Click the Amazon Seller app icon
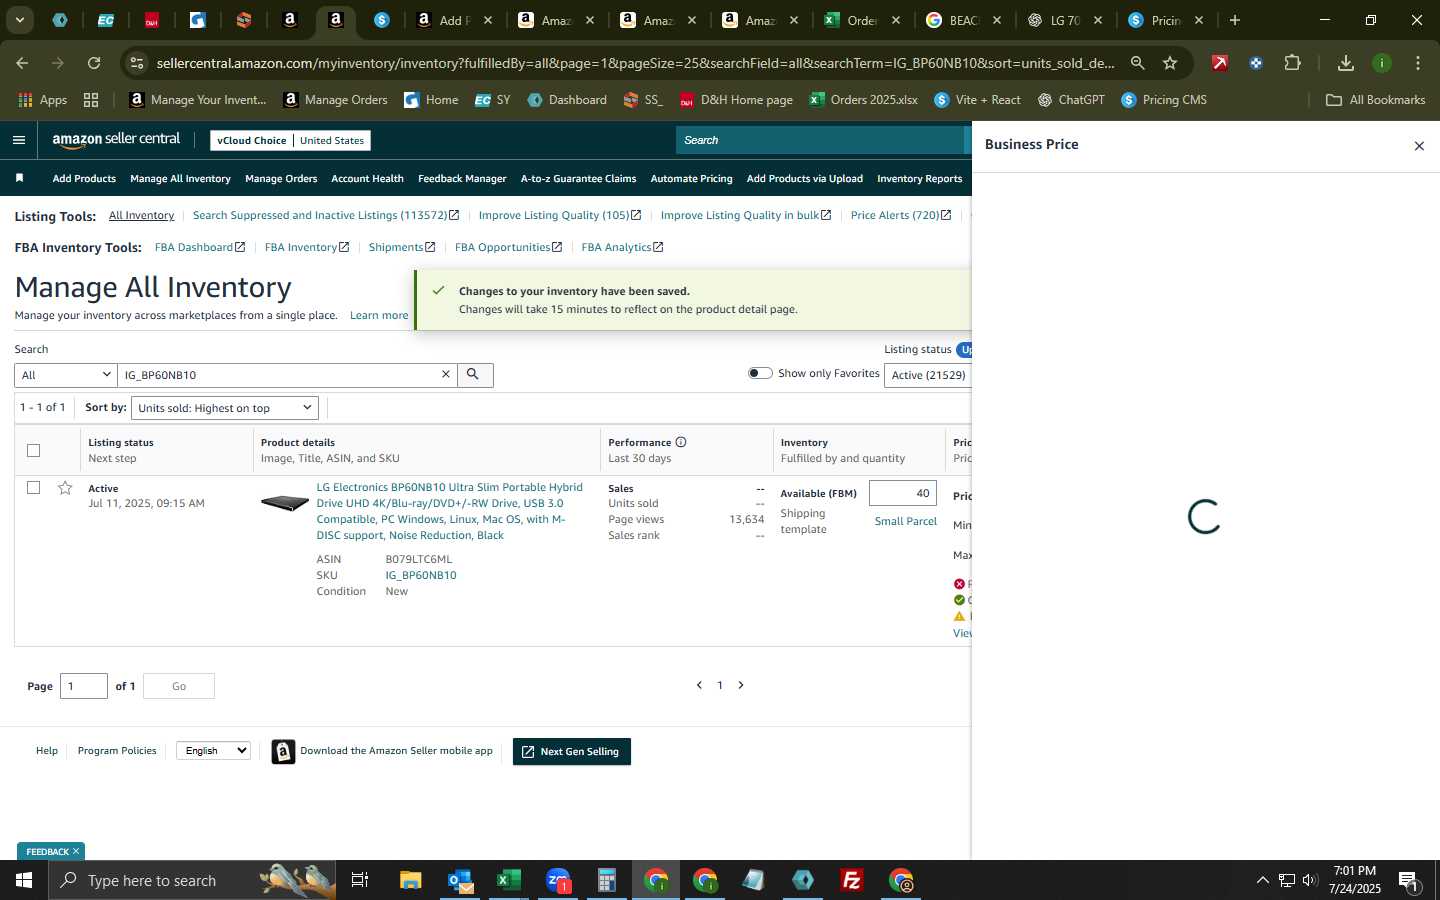The height and width of the screenshot is (900, 1440). click(x=283, y=752)
